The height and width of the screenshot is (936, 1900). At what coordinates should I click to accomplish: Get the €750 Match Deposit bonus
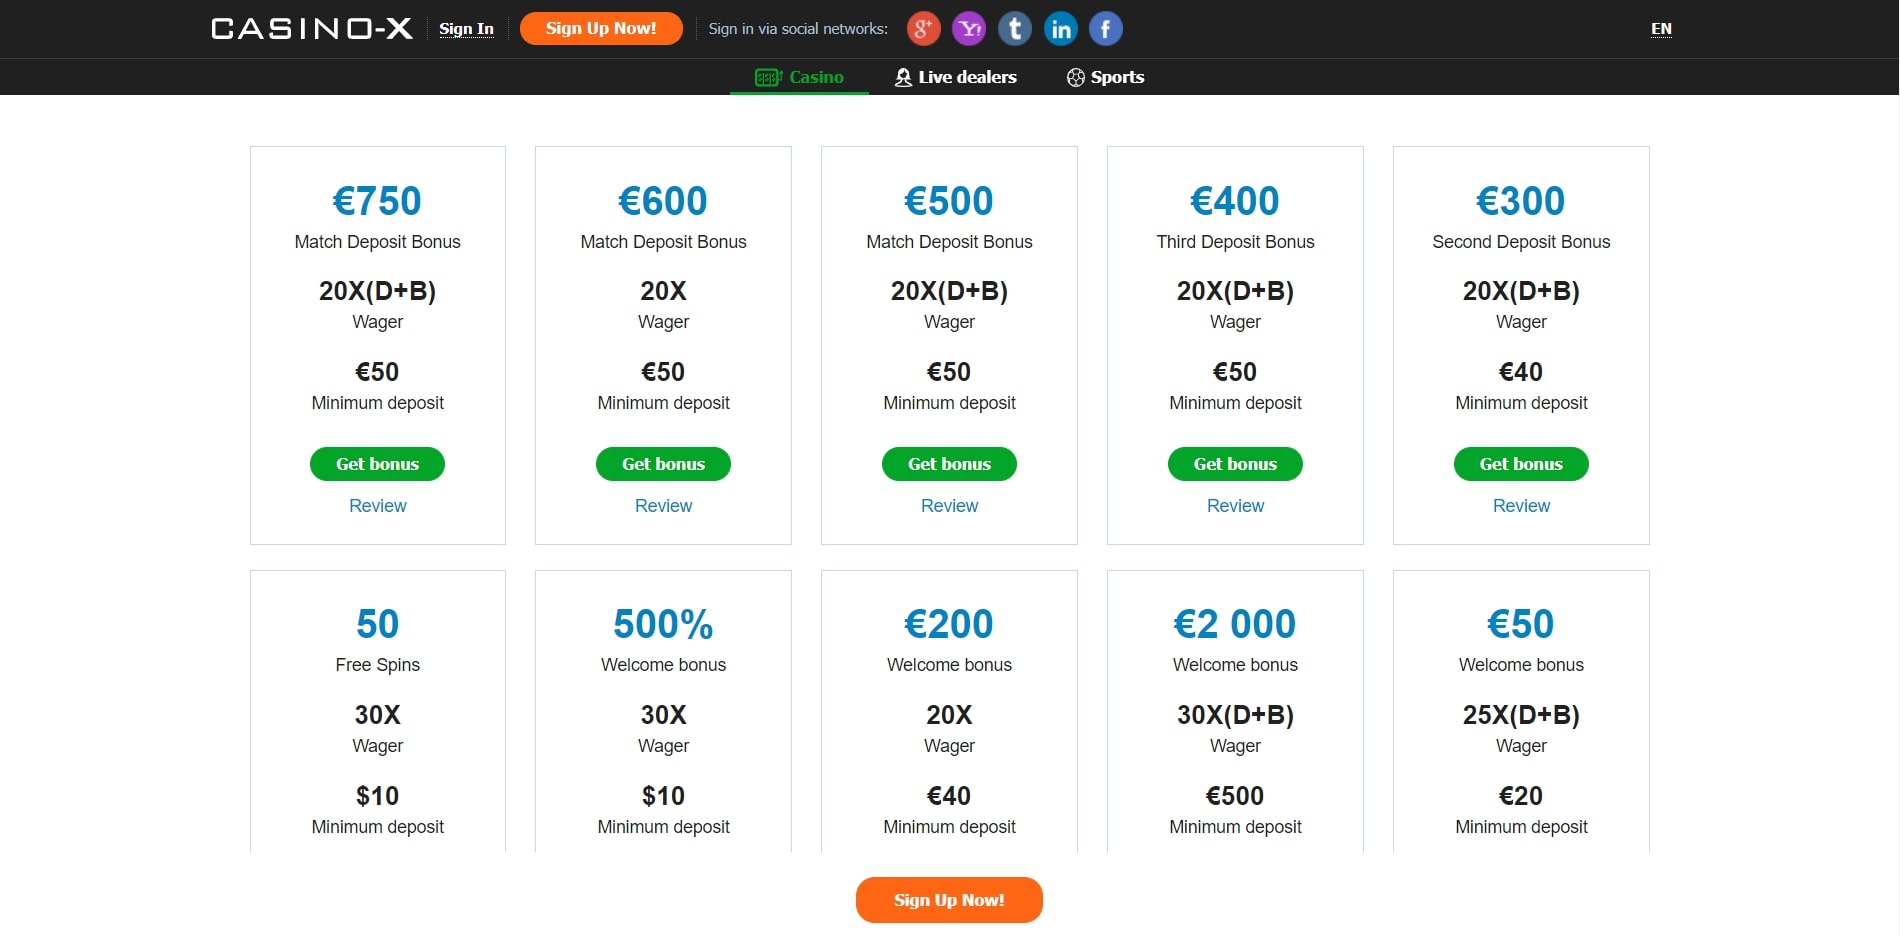click(378, 464)
